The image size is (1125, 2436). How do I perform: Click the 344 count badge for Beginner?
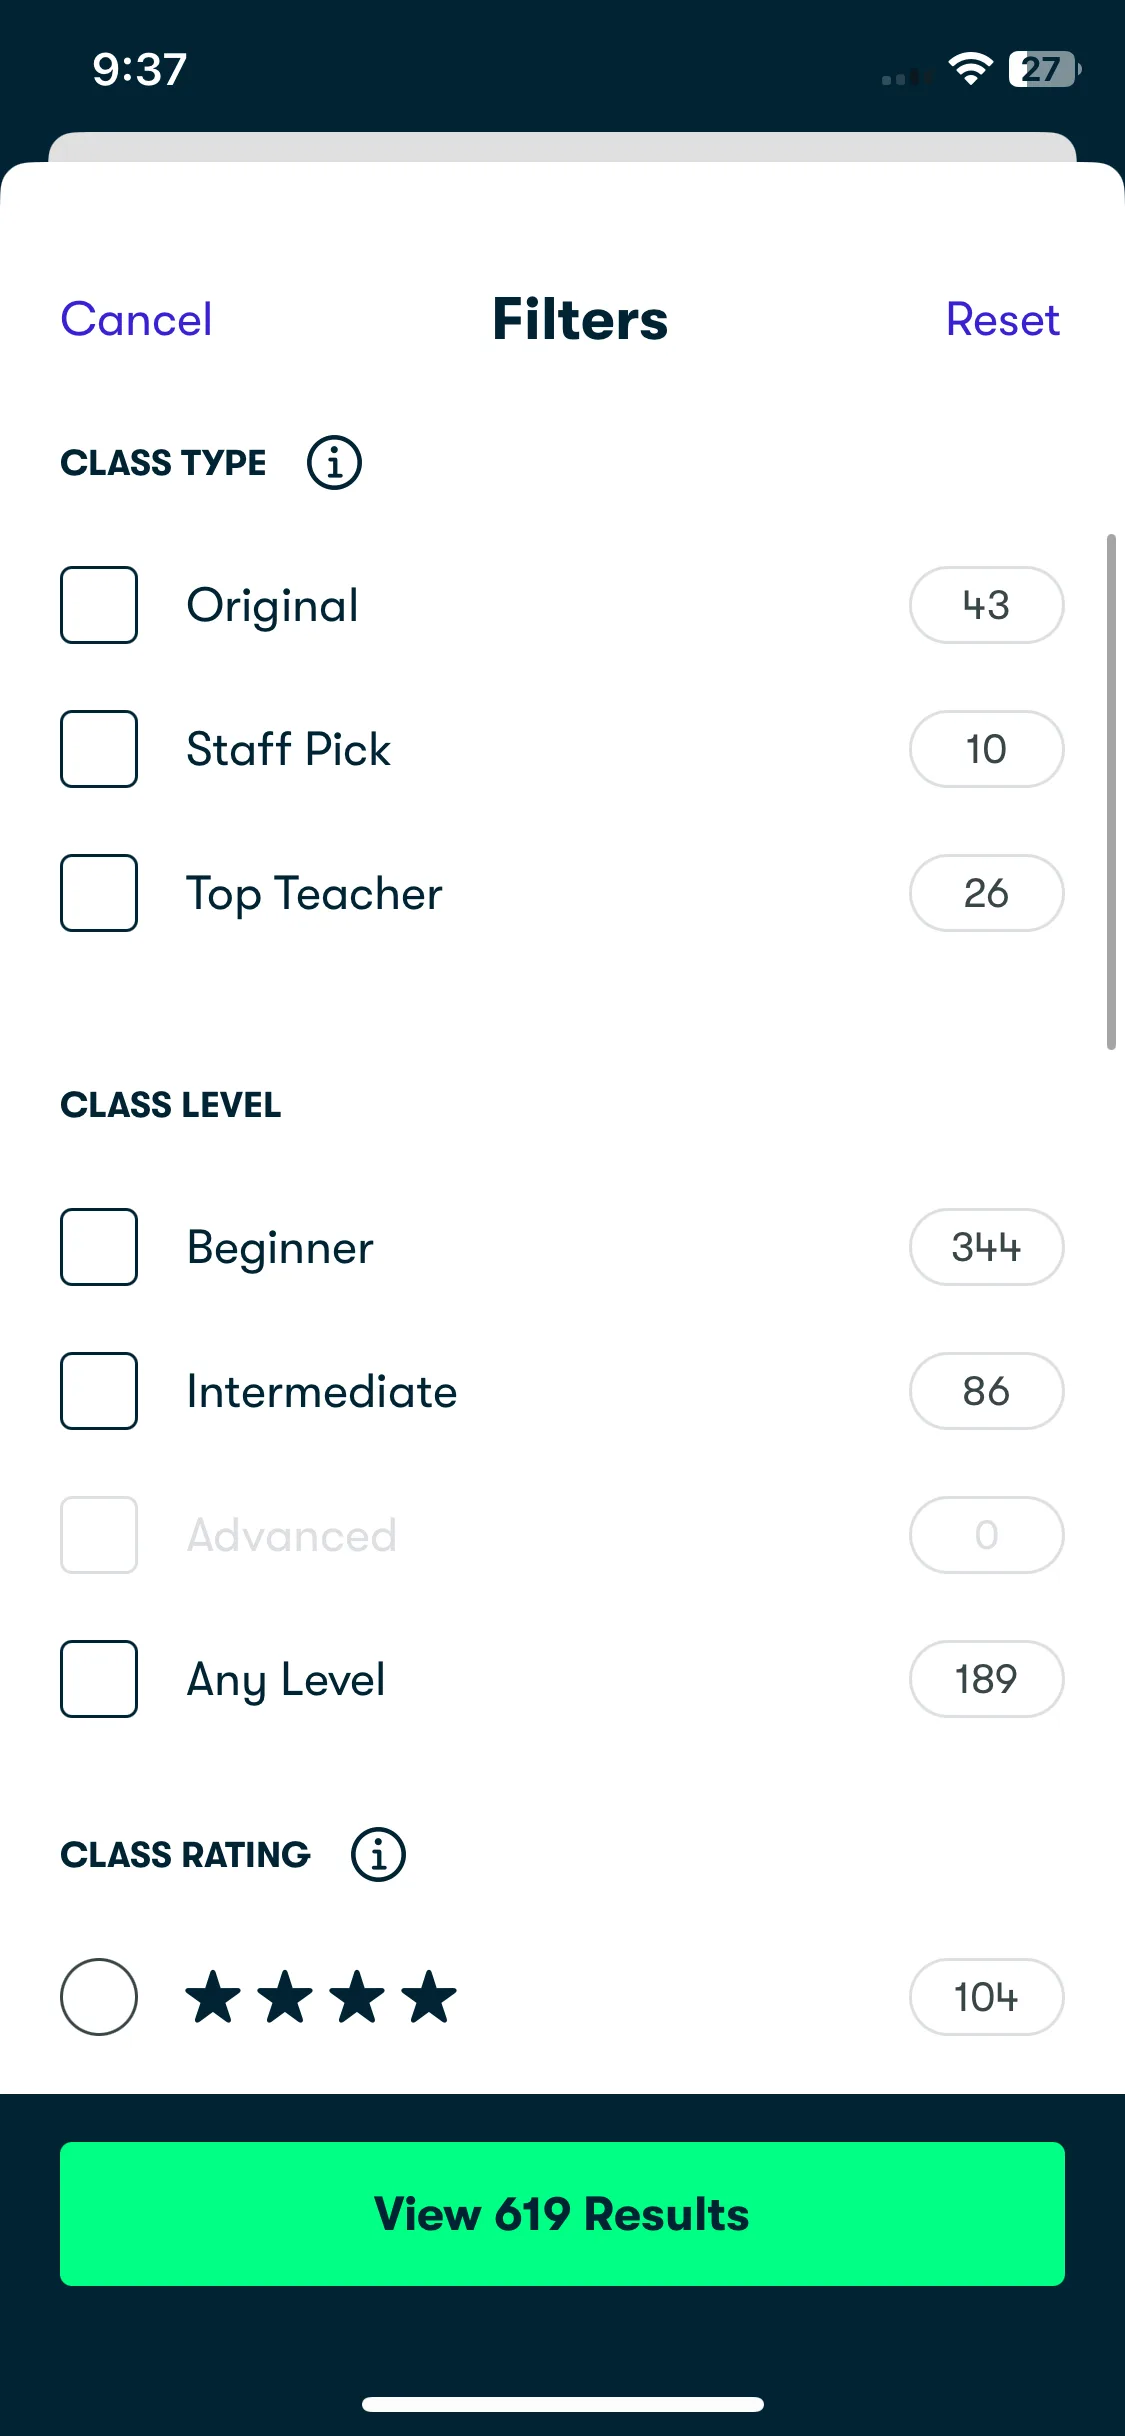pos(986,1247)
